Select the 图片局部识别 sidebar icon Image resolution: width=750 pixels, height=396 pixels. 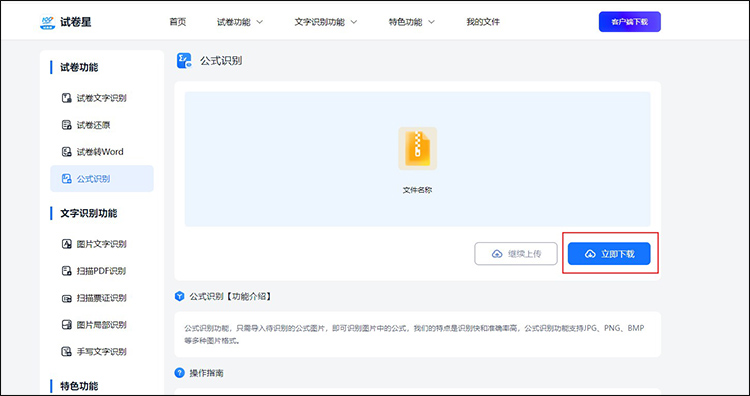coord(66,325)
